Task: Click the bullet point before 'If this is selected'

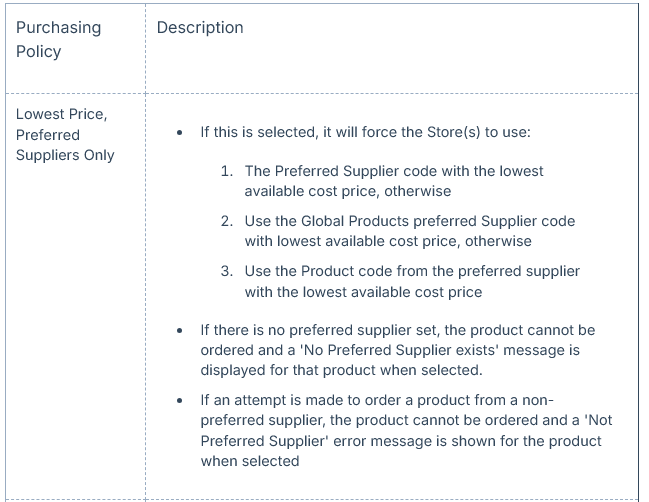Action: pos(179,133)
